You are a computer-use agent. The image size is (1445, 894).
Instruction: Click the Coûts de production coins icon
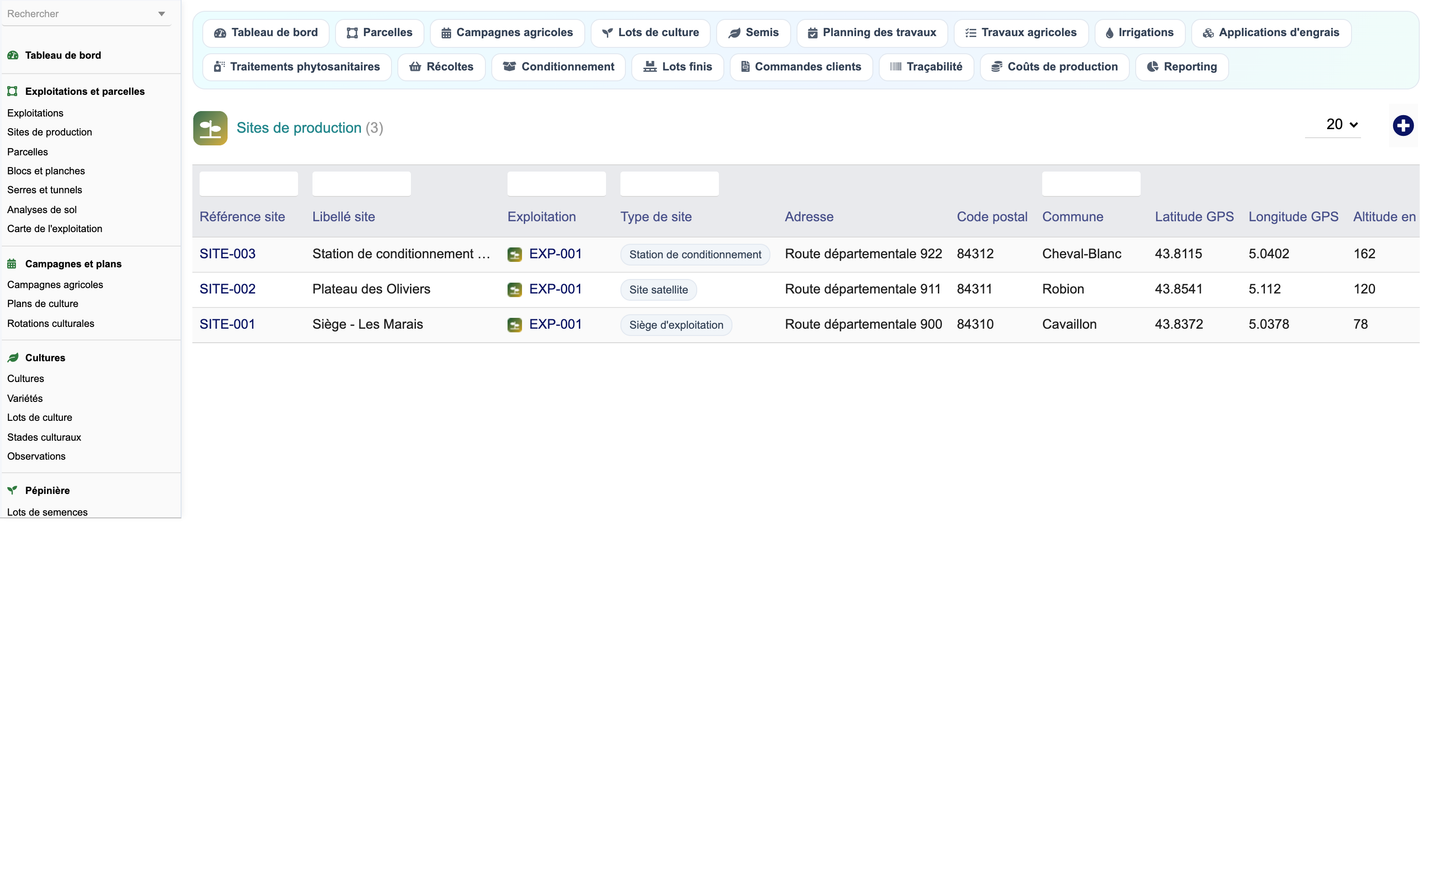[x=997, y=67]
